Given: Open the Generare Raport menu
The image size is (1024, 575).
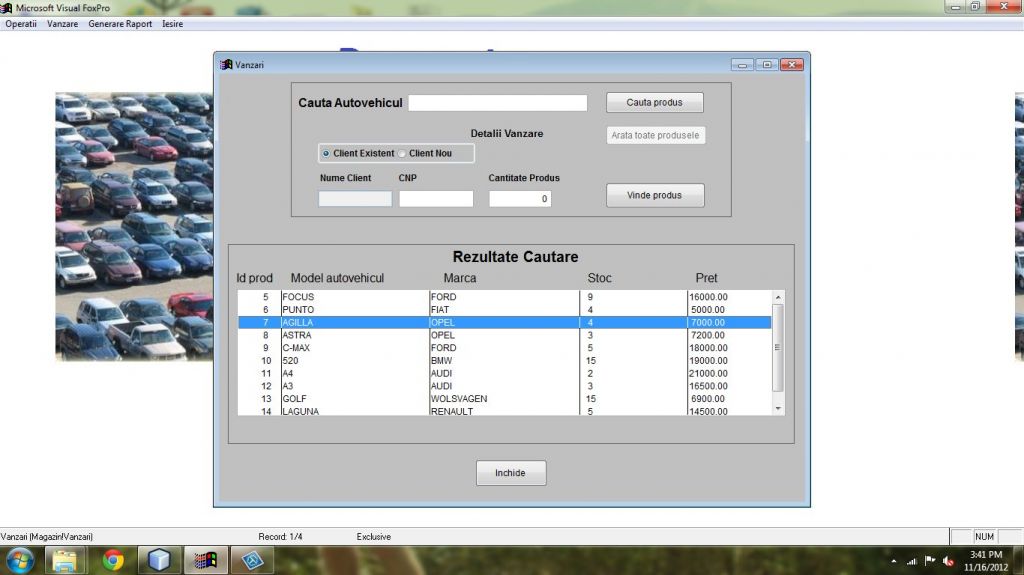Looking at the screenshot, I should (120, 24).
